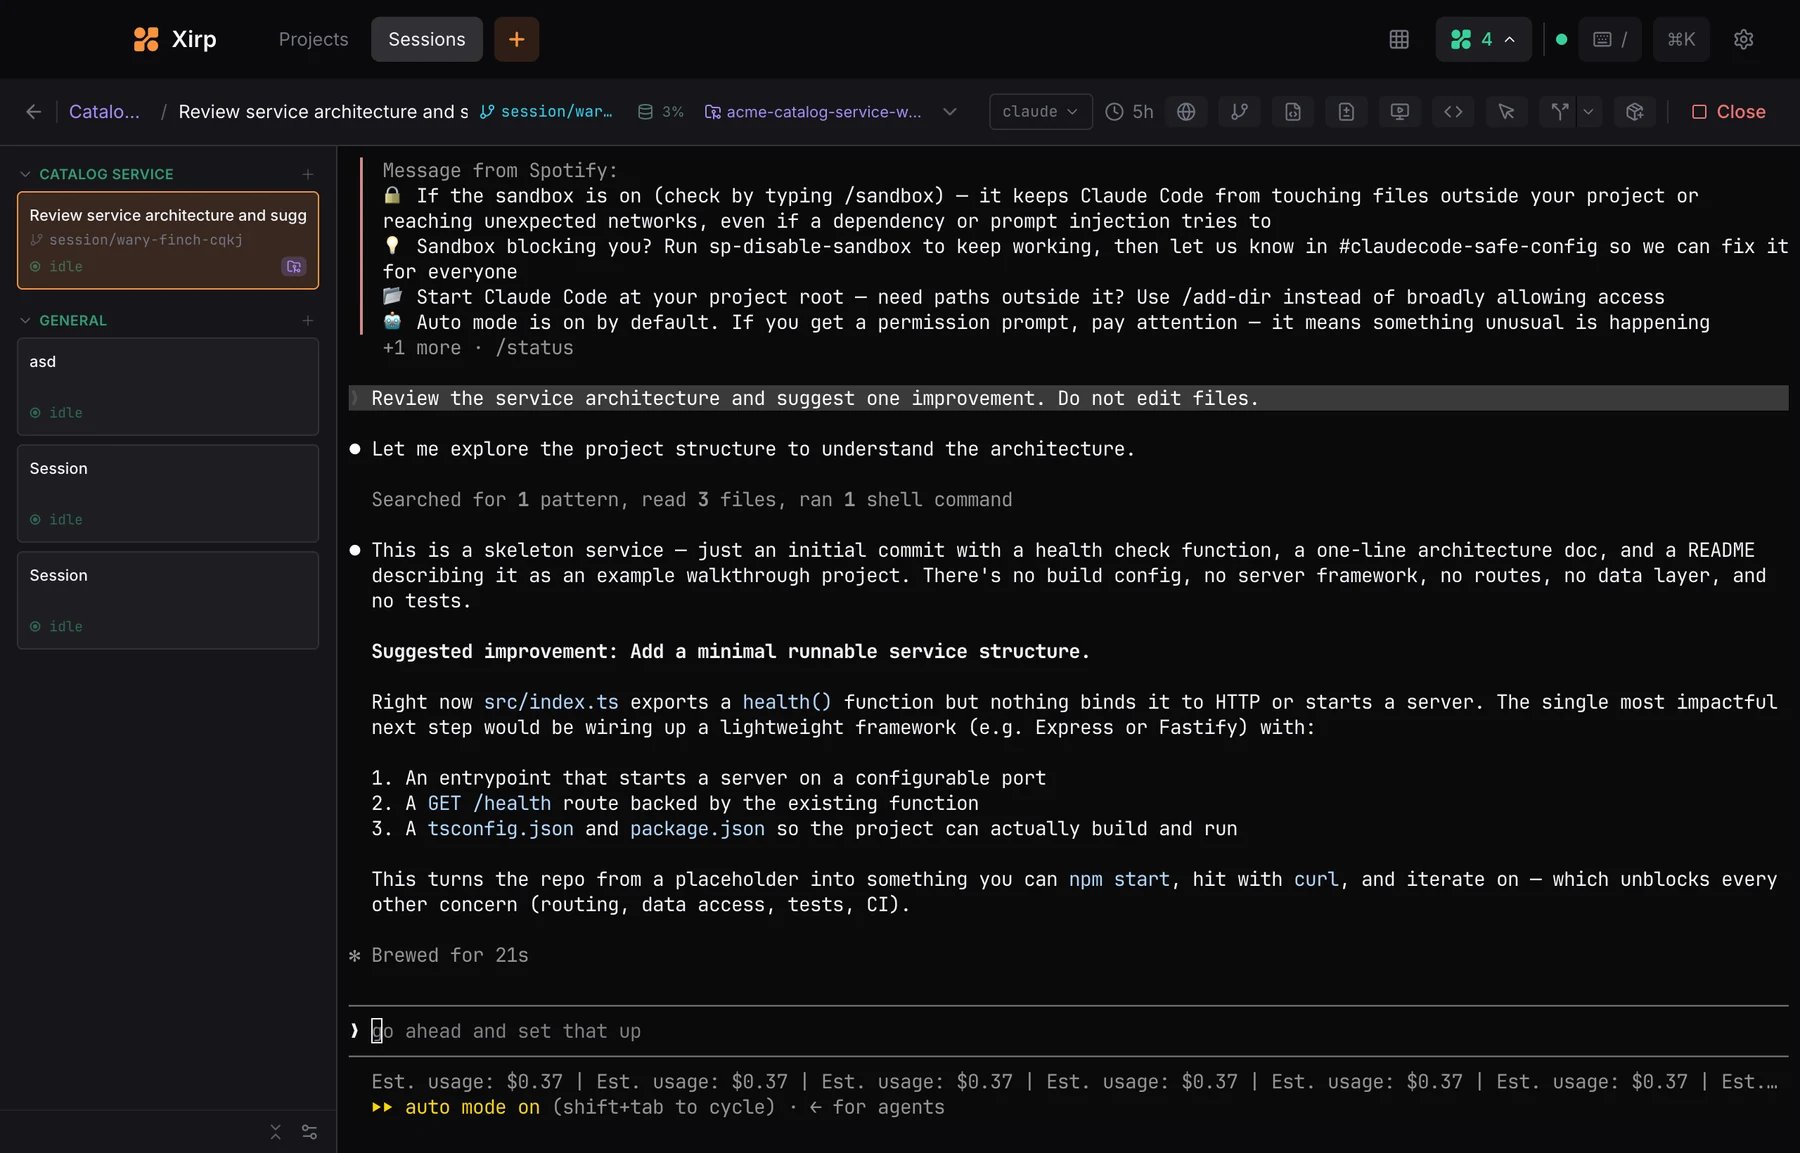Open settings via the gear icon

click(1743, 39)
